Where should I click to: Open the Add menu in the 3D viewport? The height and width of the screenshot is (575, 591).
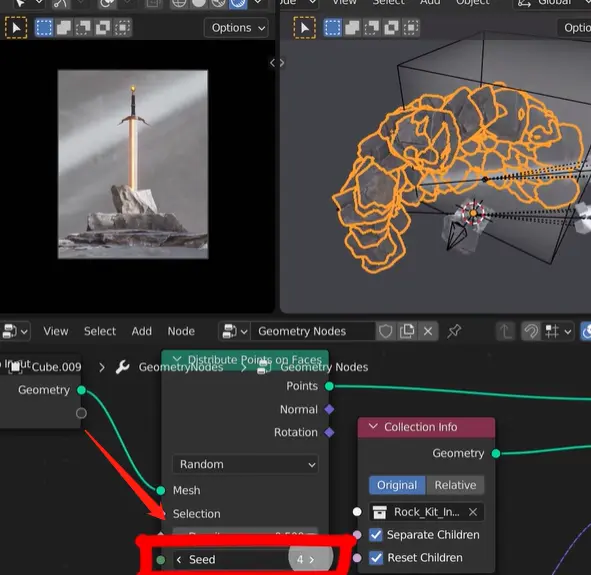point(430,3)
